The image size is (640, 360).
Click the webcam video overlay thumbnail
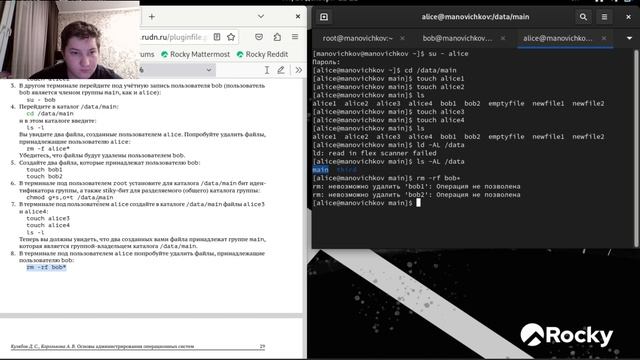pyautogui.click(x=70, y=39)
